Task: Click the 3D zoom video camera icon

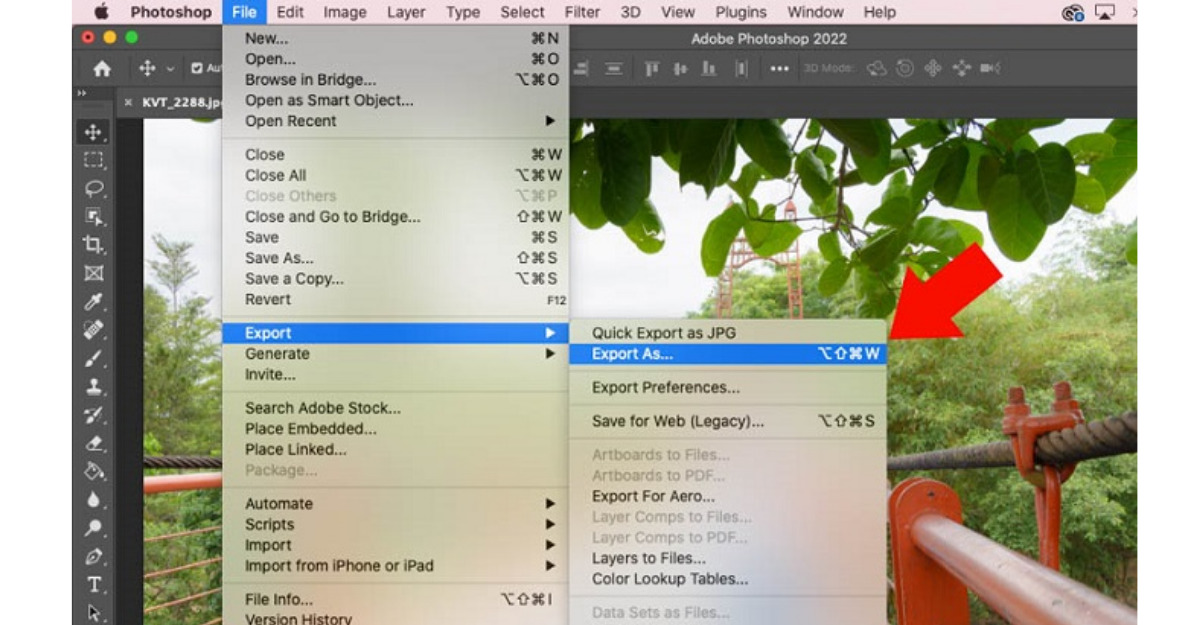Action: 990,69
